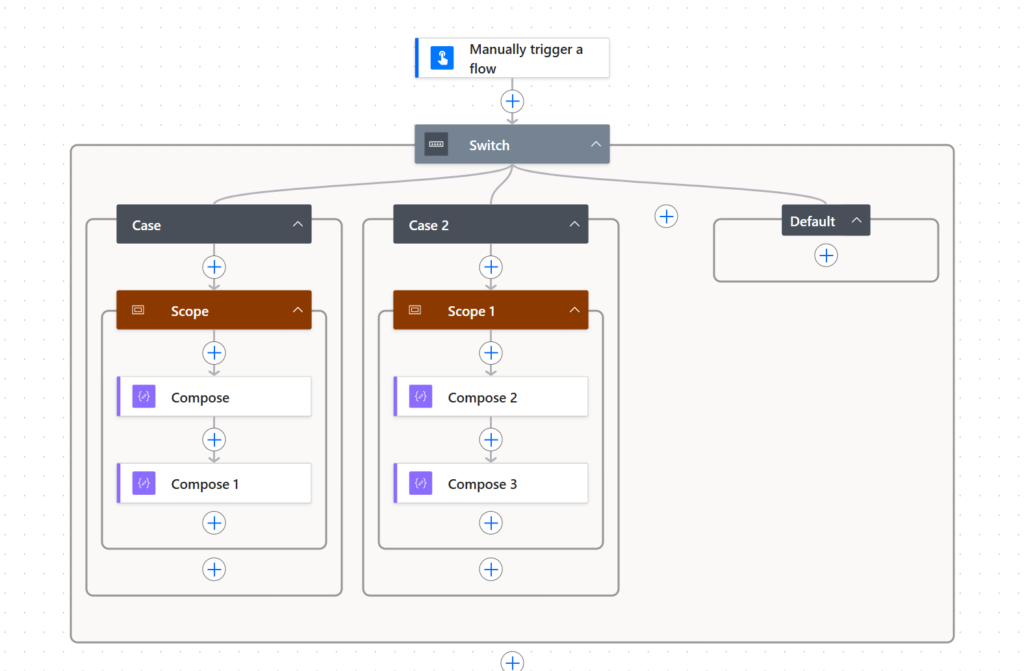Open the Compose 3 action card
Image resolution: width=1024 pixels, height=671 pixels.
[490, 483]
